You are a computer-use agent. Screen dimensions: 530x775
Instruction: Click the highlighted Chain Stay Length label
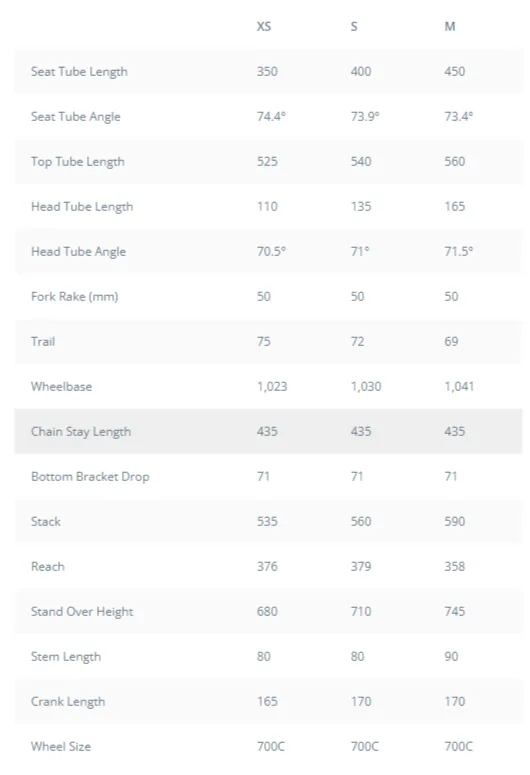point(81,431)
